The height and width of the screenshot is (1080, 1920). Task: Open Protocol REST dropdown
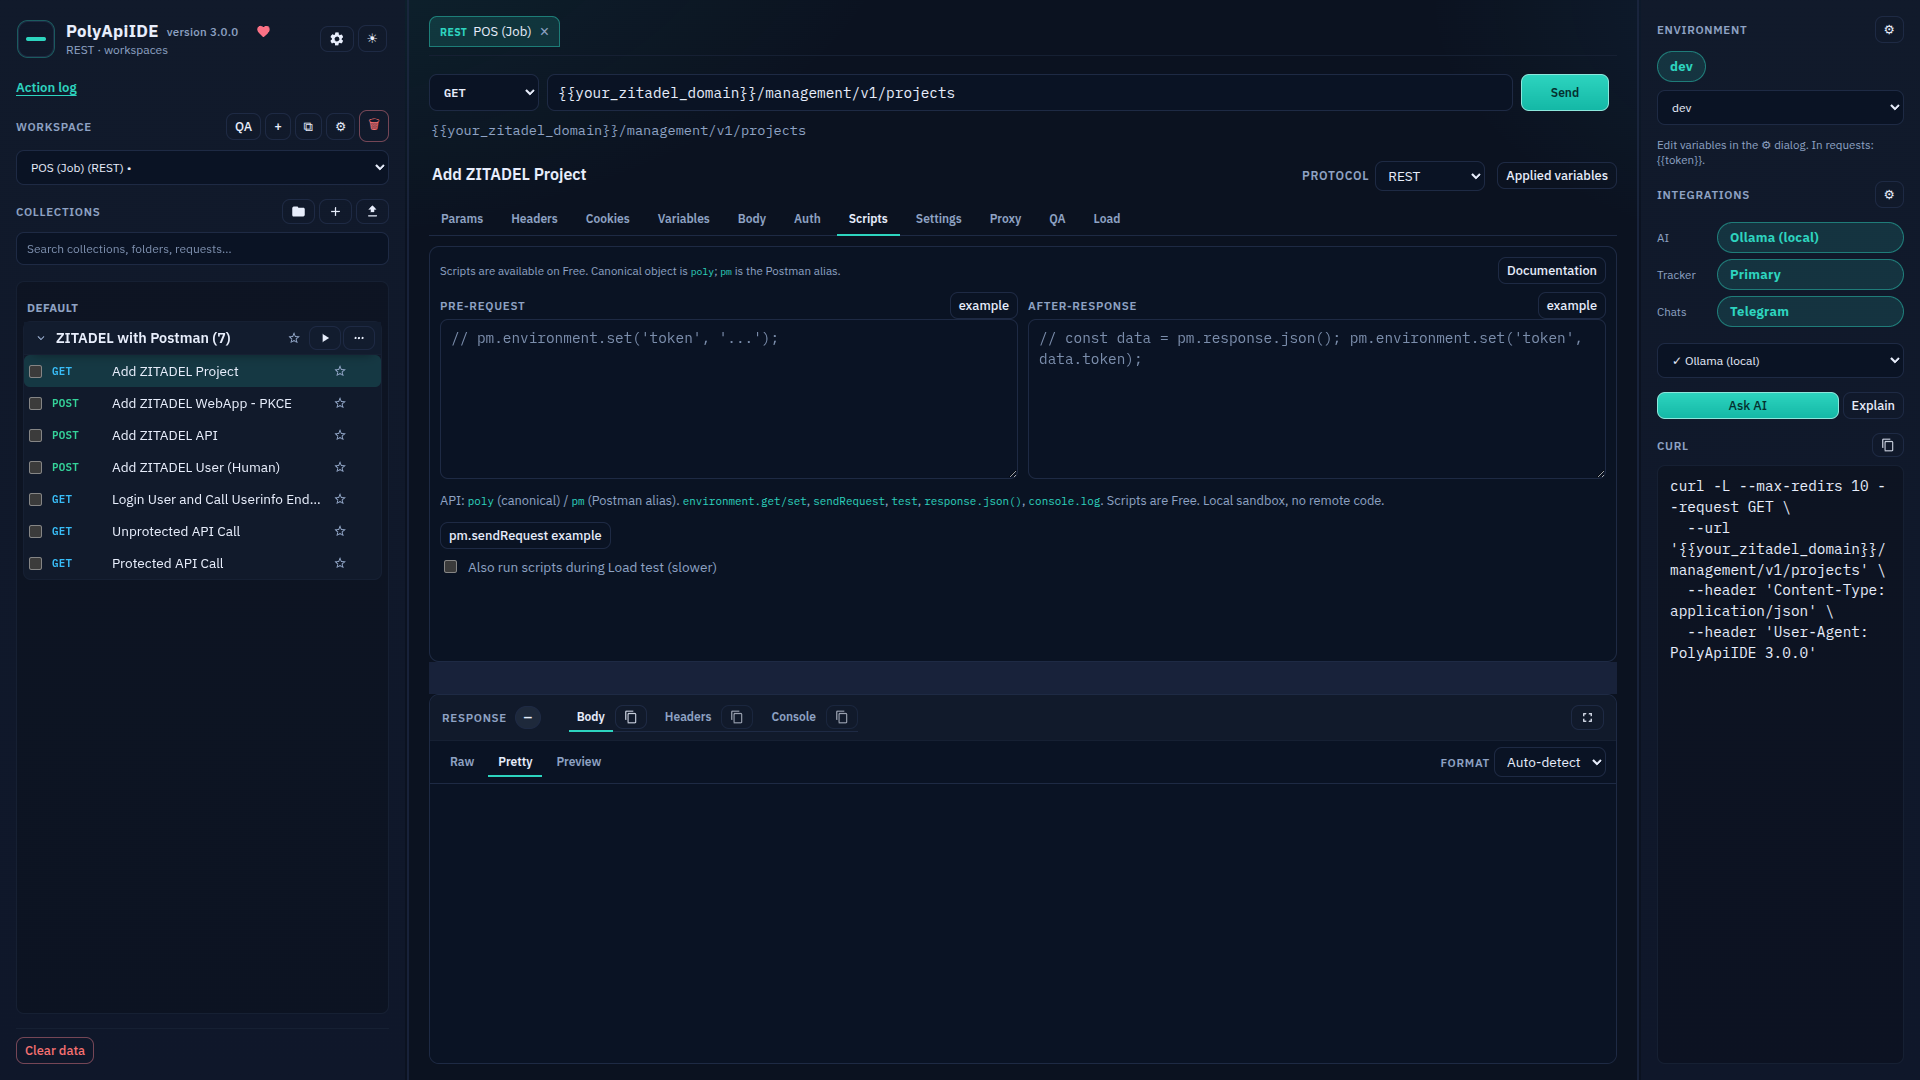(1430, 176)
